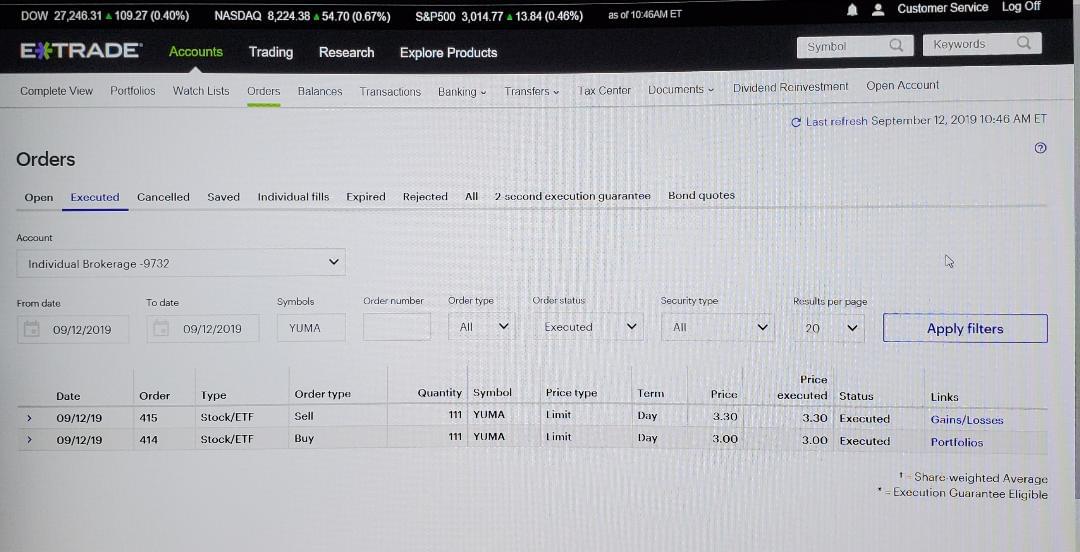
Task: Open the Order status dropdown
Action: pos(588,327)
